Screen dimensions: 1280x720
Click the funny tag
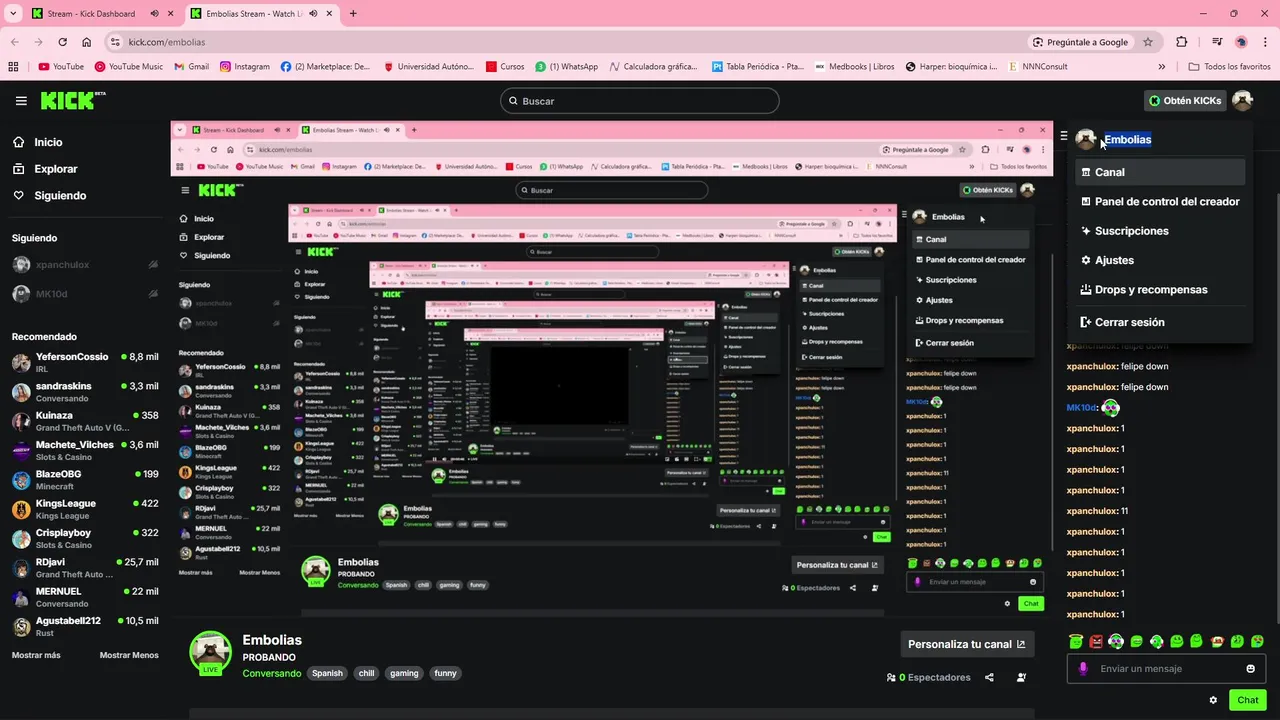click(x=446, y=673)
